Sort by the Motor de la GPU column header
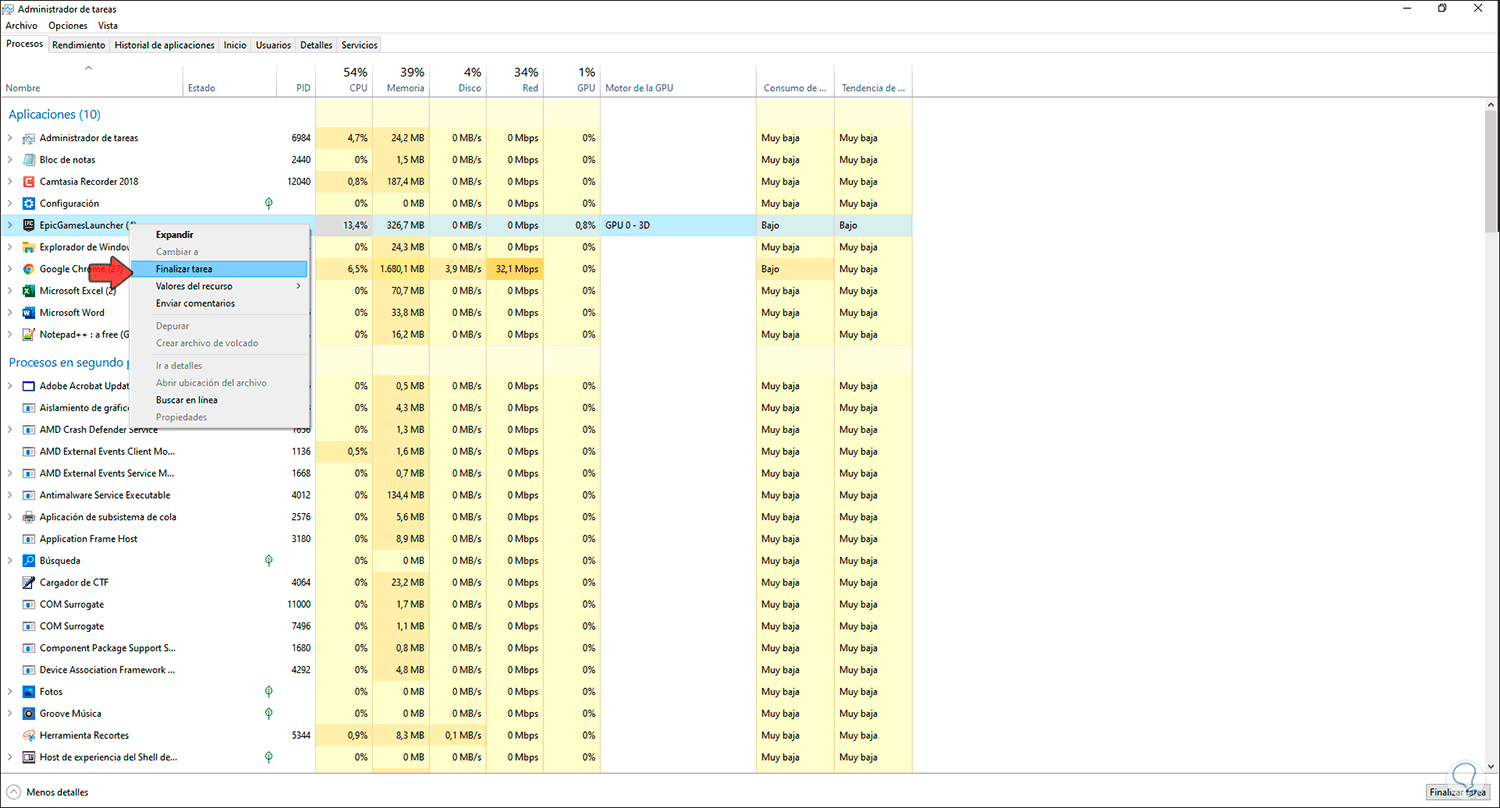Viewport: 1500px width, 808px height. [678, 80]
